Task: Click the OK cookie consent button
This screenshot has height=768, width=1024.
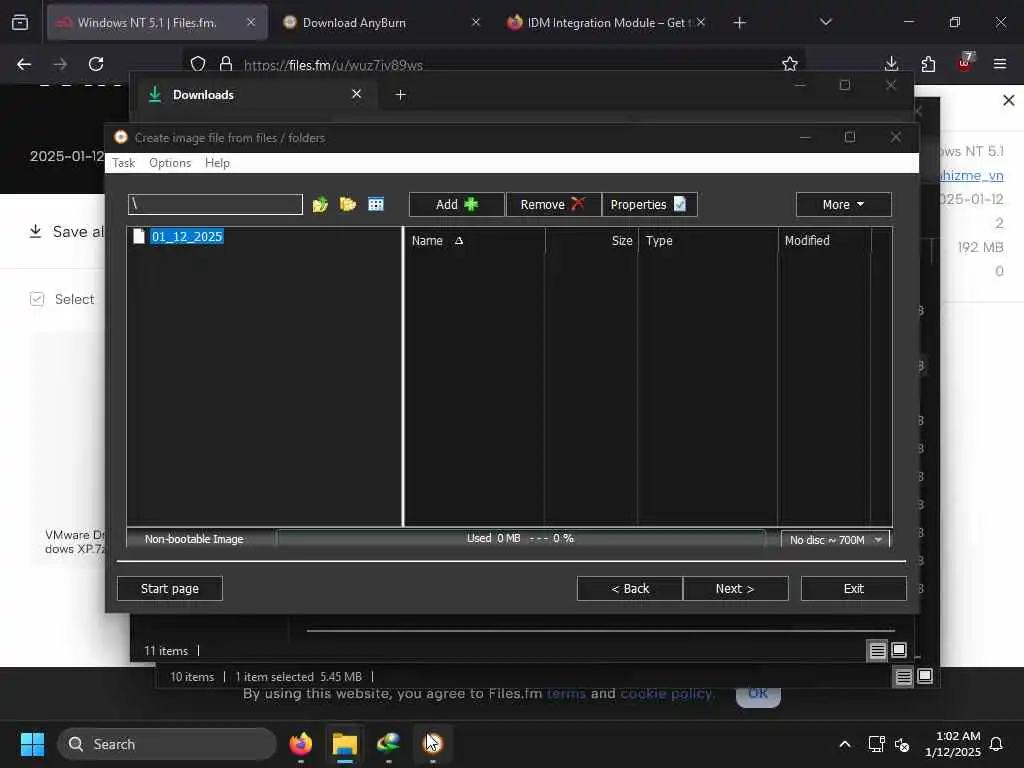Action: (x=758, y=695)
